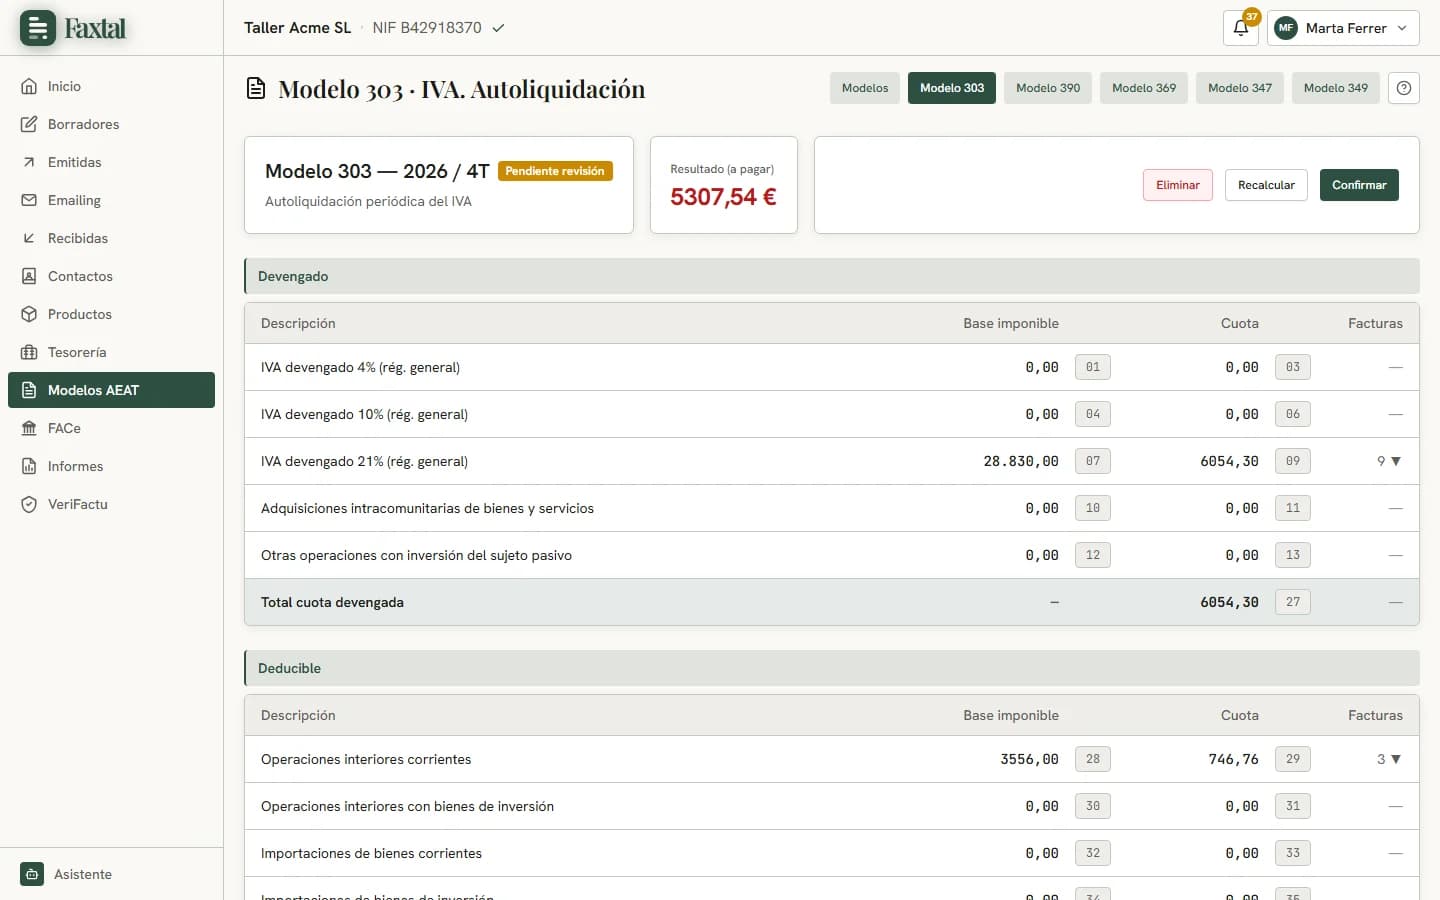Switch to the Modelo 347 tab
This screenshot has height=900, width=1440.
pyautogui.click(x=1240, y=88)
